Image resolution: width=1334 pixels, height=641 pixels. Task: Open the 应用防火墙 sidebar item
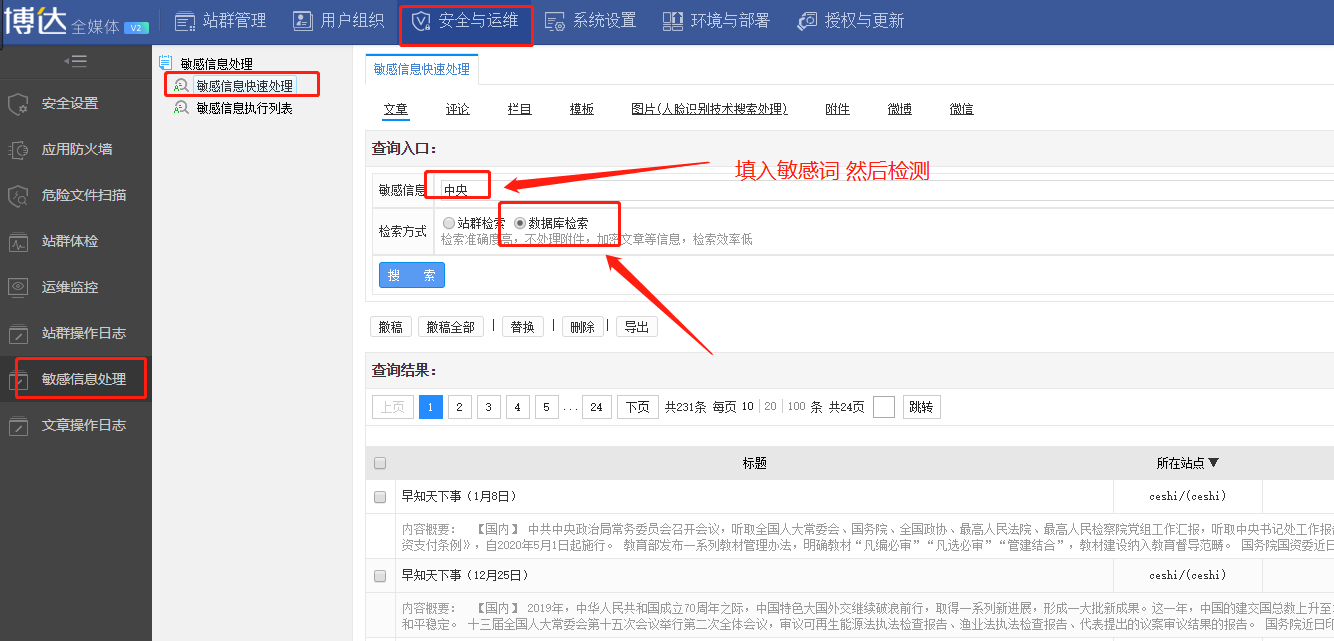click(76, 150)
